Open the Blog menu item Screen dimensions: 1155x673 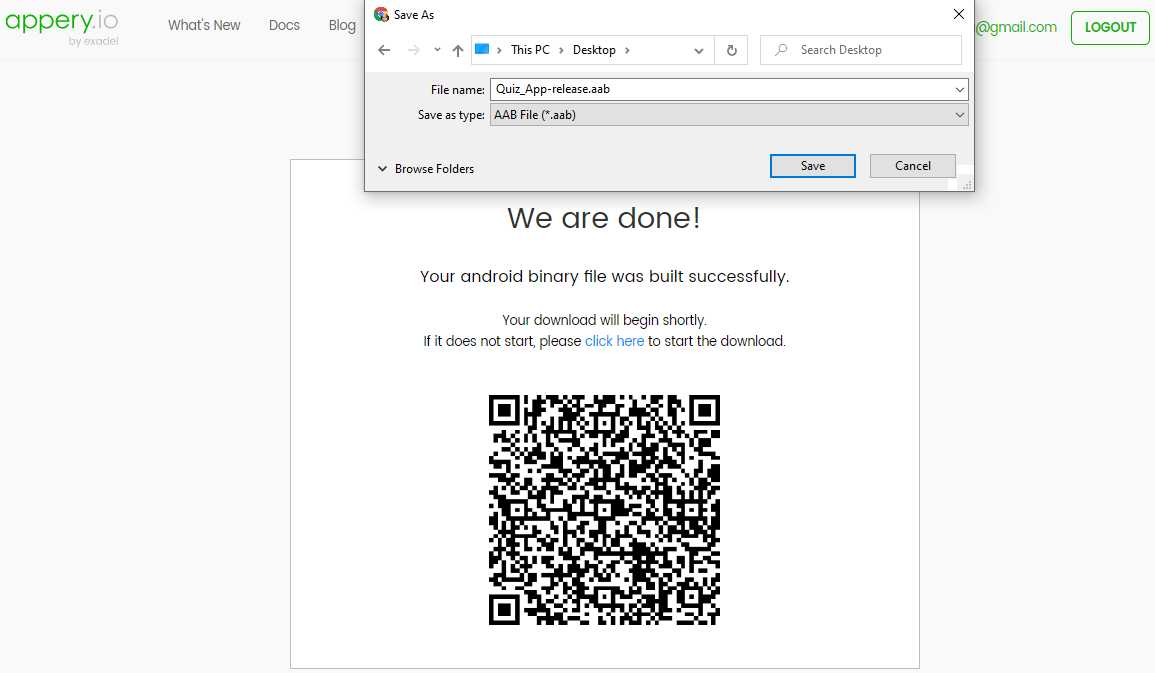coord(342,25)
